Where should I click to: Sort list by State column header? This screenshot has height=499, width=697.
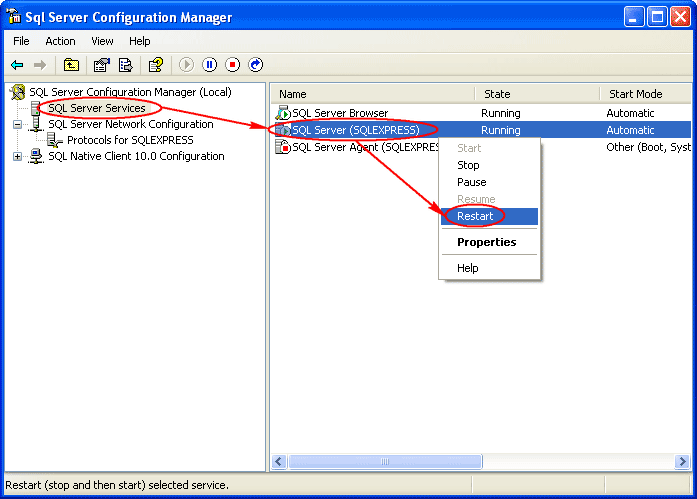point(497,94)
